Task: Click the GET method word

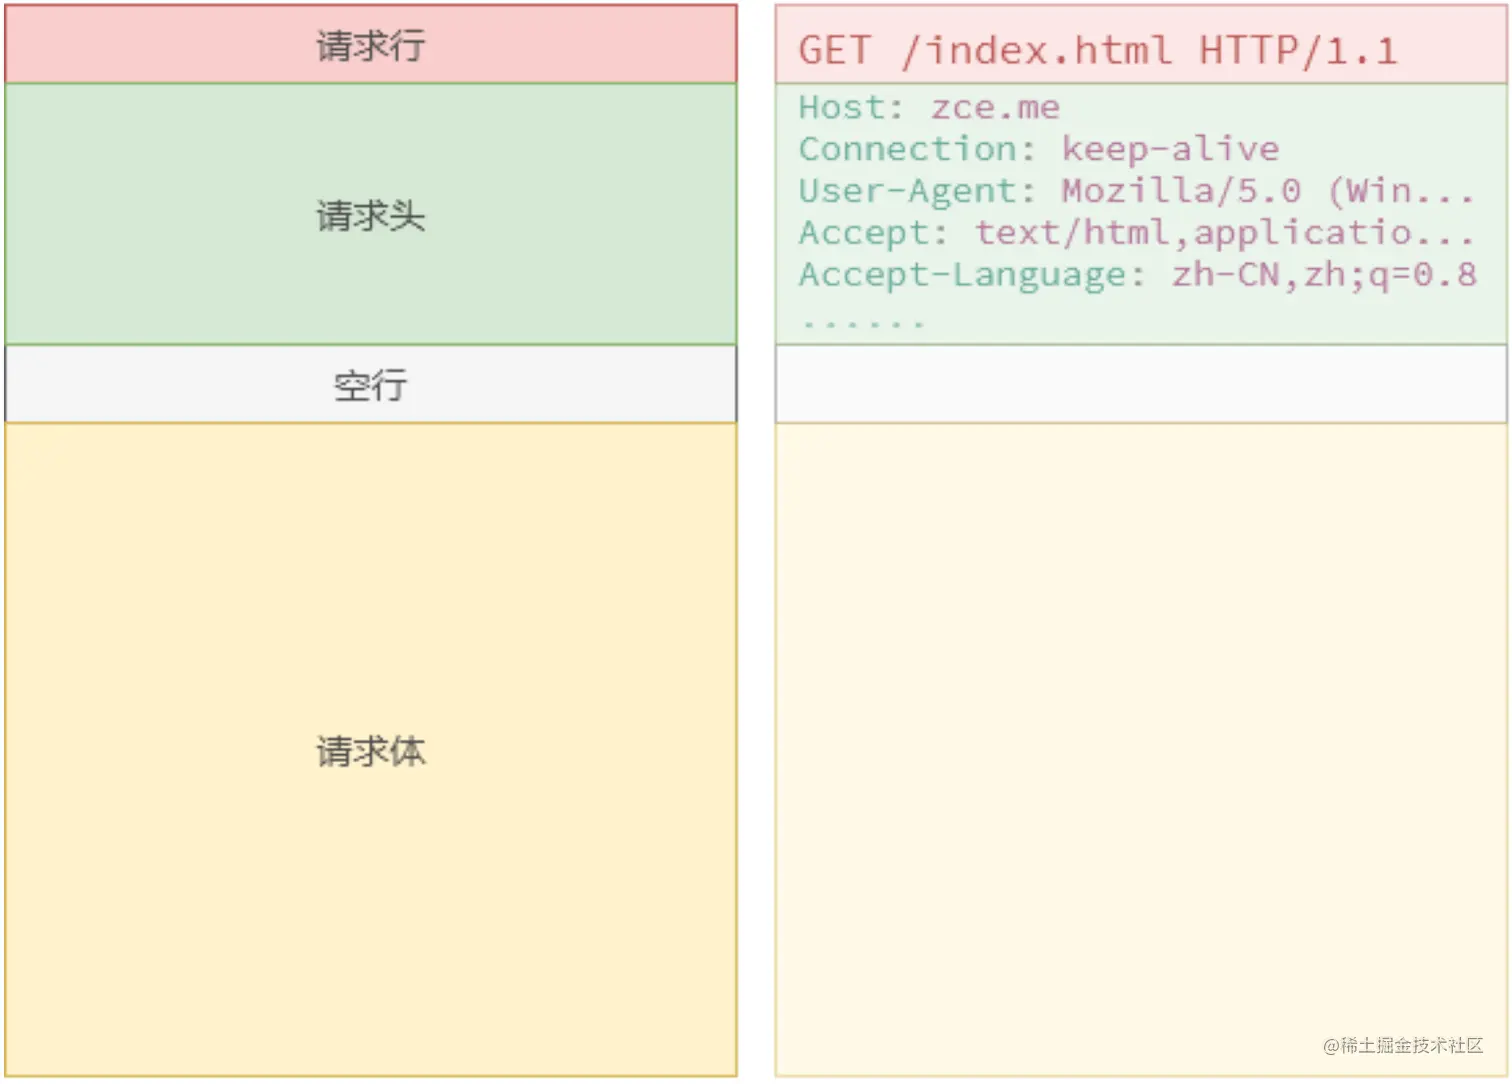Action: pyautogui.click(x=835, y=50)
